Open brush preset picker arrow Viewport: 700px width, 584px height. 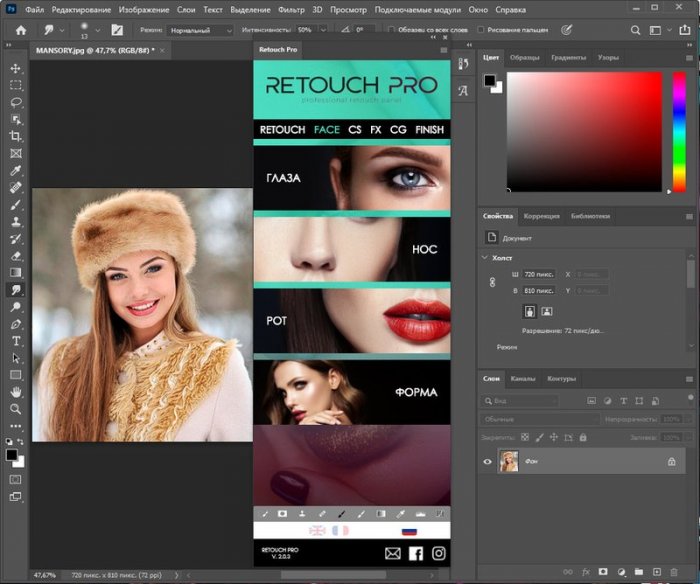pos(98,30)
